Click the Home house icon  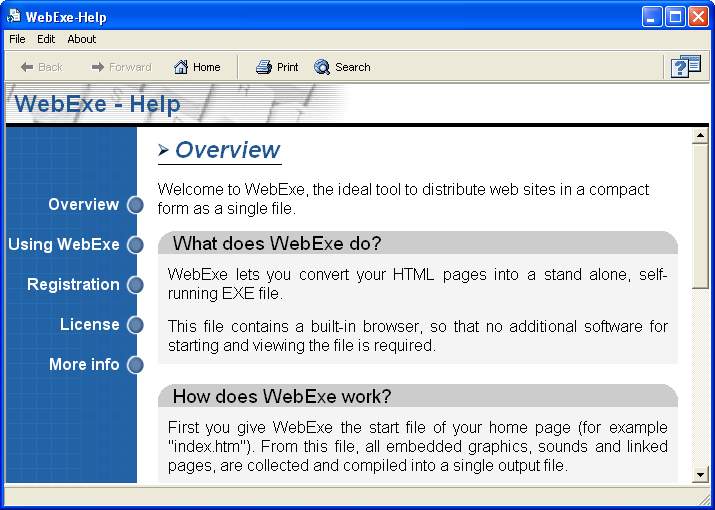click(181, 67)
